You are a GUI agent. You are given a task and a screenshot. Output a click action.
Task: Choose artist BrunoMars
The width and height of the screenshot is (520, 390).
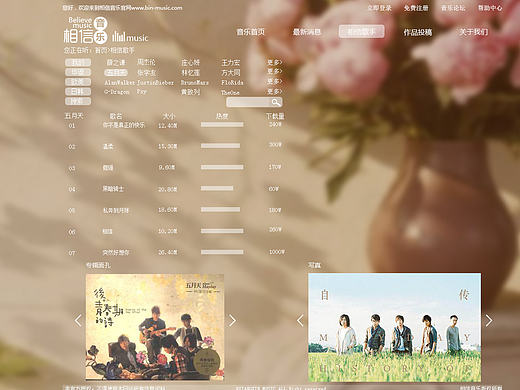click(x=195, y=82)
